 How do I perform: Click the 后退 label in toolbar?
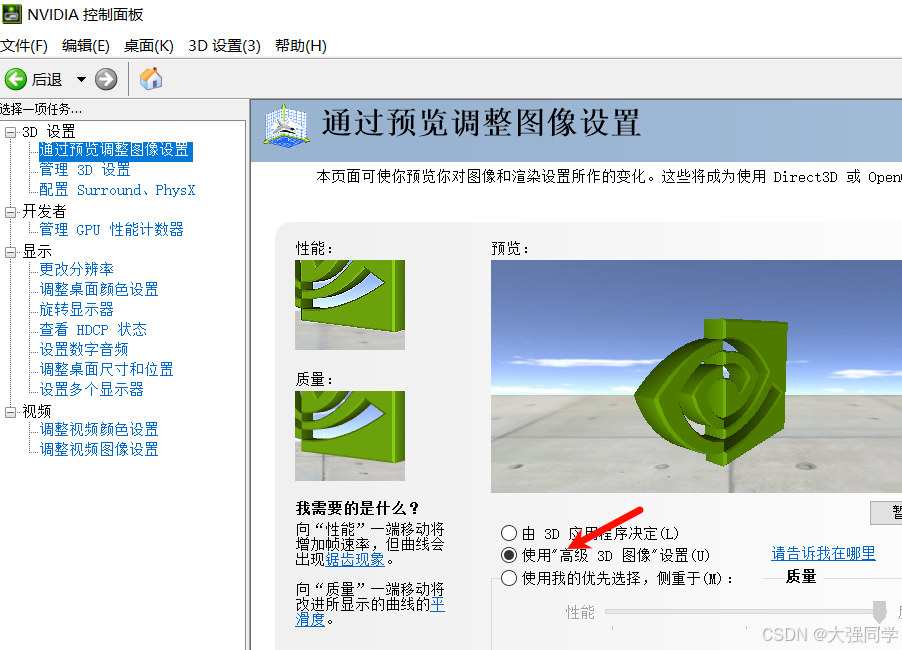click(47, 79)
